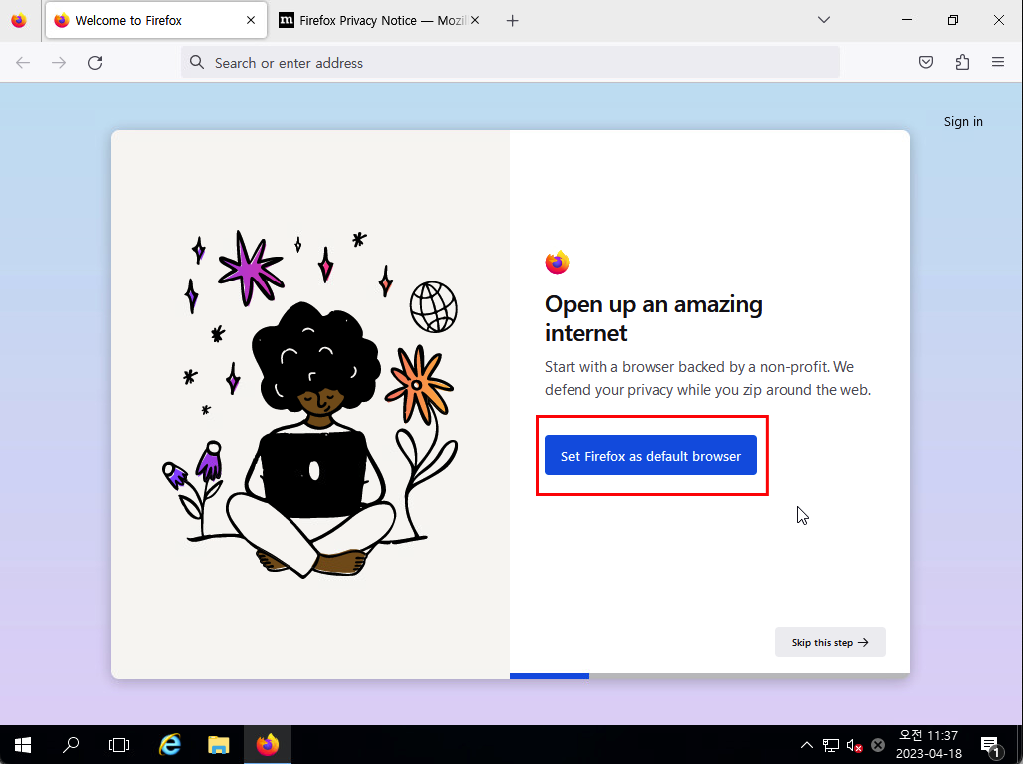Image resolution: width=1023 pixels, height=764 pixels.
Task: Open the Save to Pocket icon
Action: [x=926, y=63]
